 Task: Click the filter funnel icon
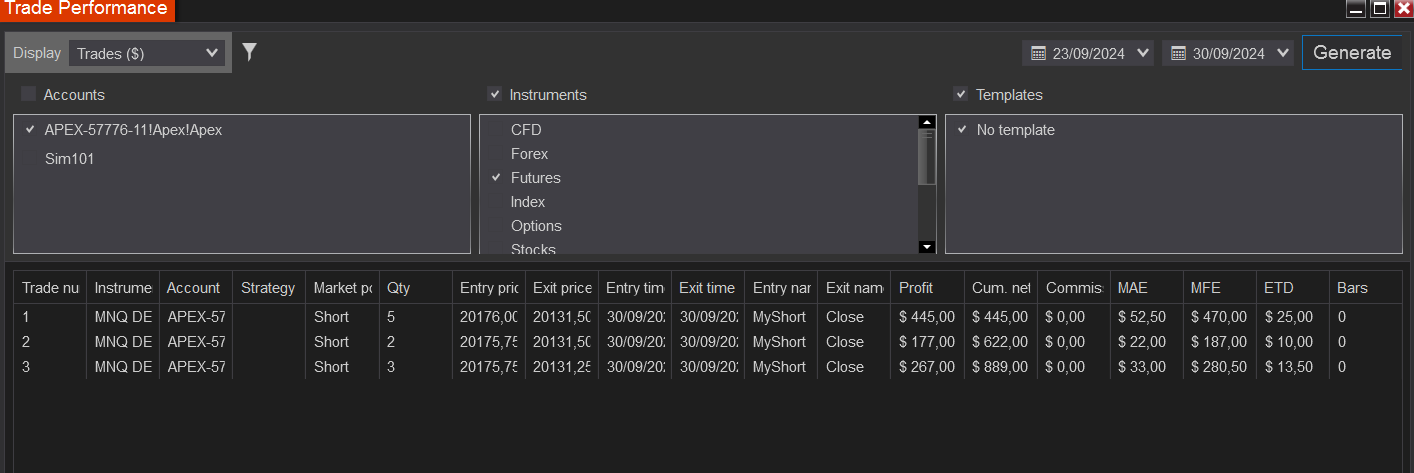(x=250, y=52)
